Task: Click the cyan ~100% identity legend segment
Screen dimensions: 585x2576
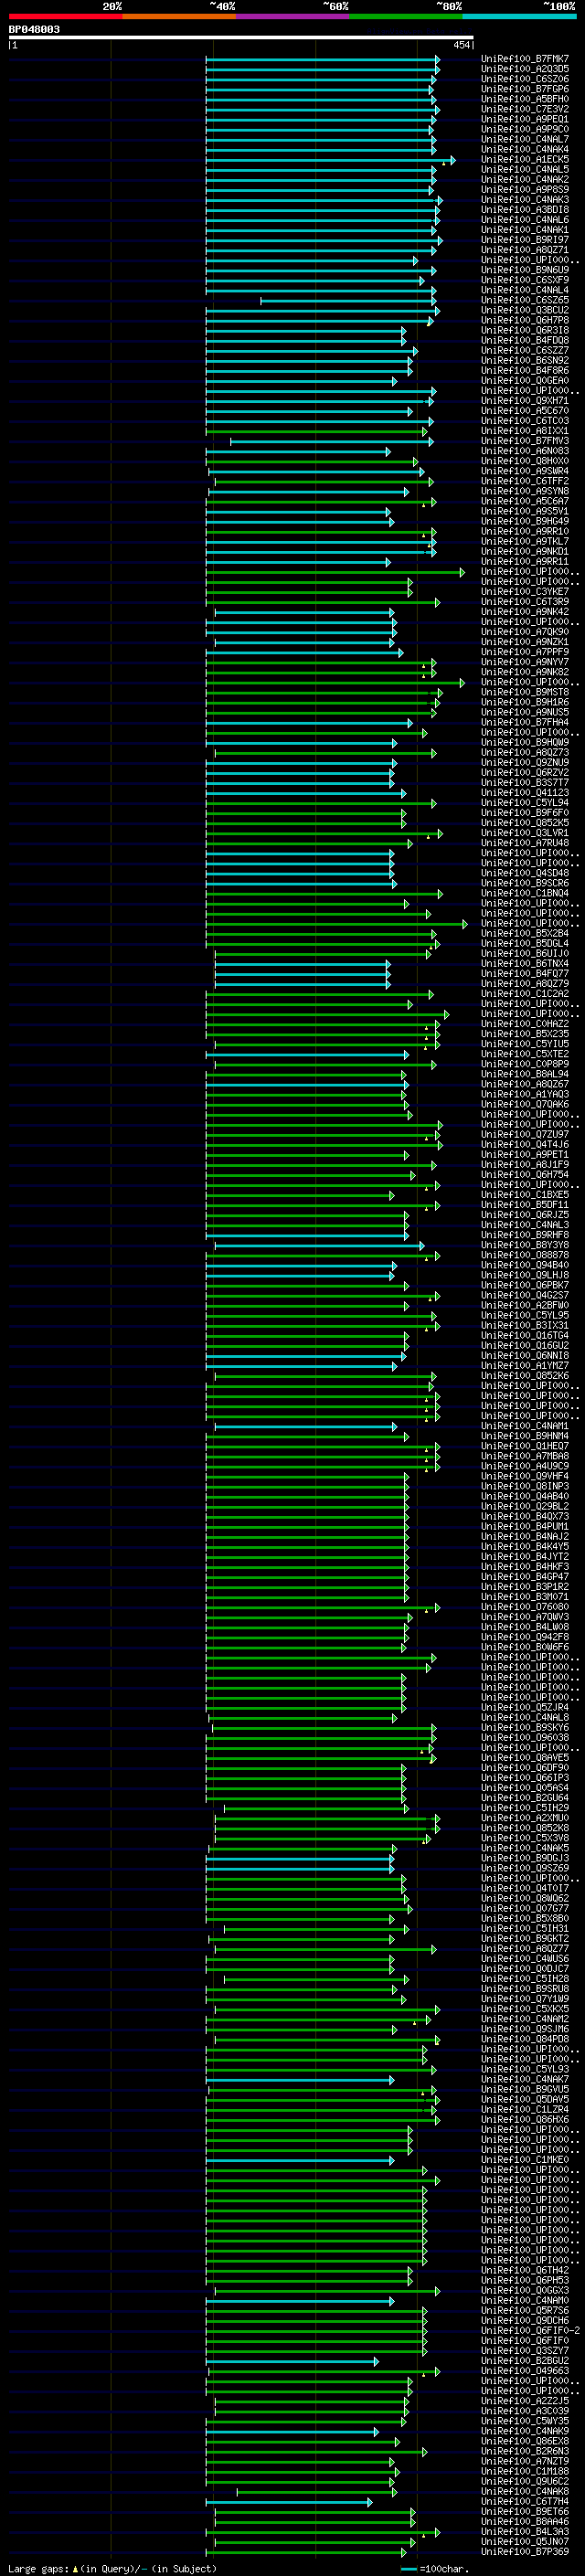Action: point(519,16)
